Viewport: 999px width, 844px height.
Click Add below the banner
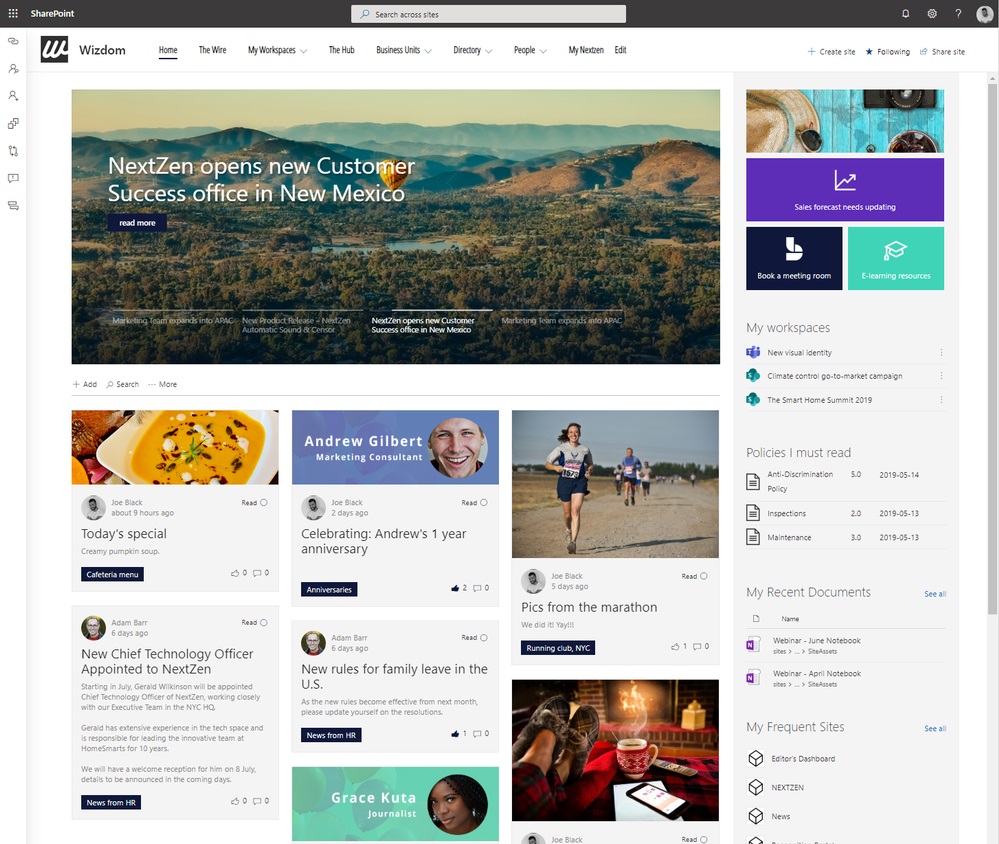coord(85,384)
